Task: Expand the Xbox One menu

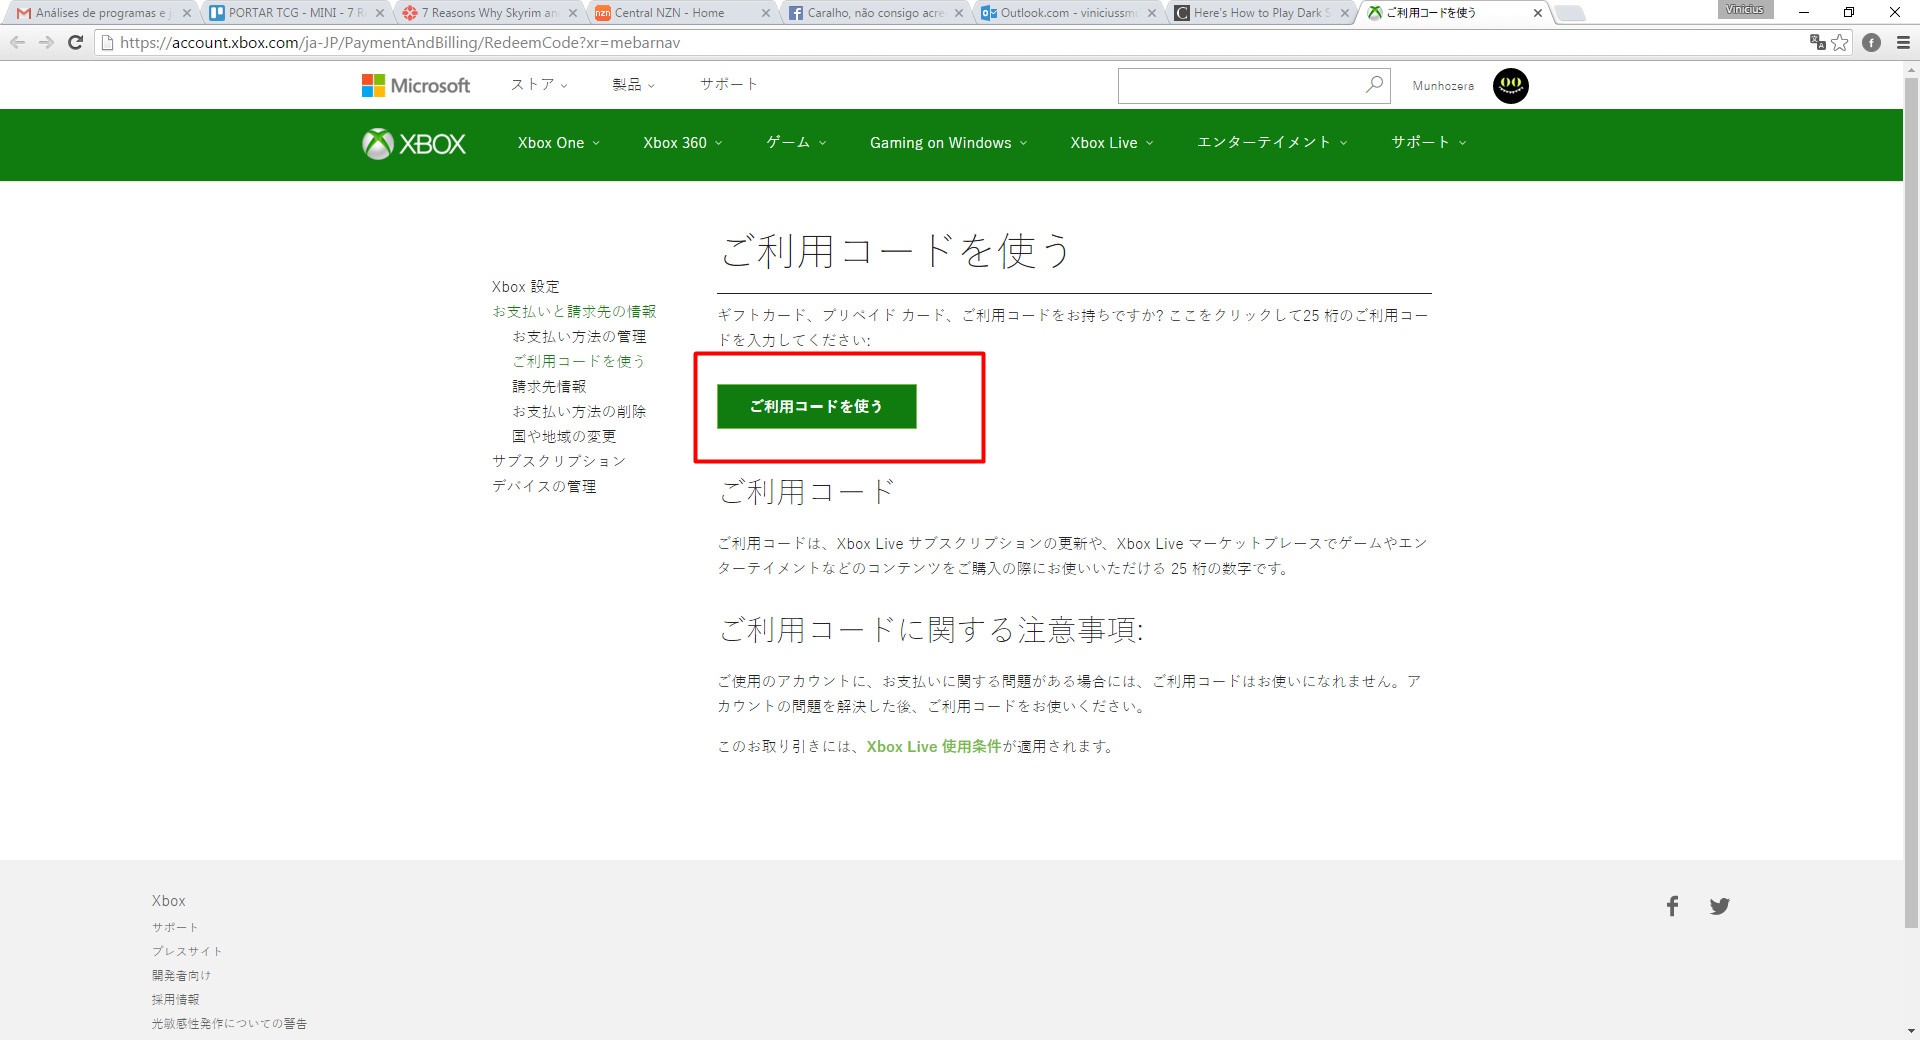Action: (x=559, y=143)
